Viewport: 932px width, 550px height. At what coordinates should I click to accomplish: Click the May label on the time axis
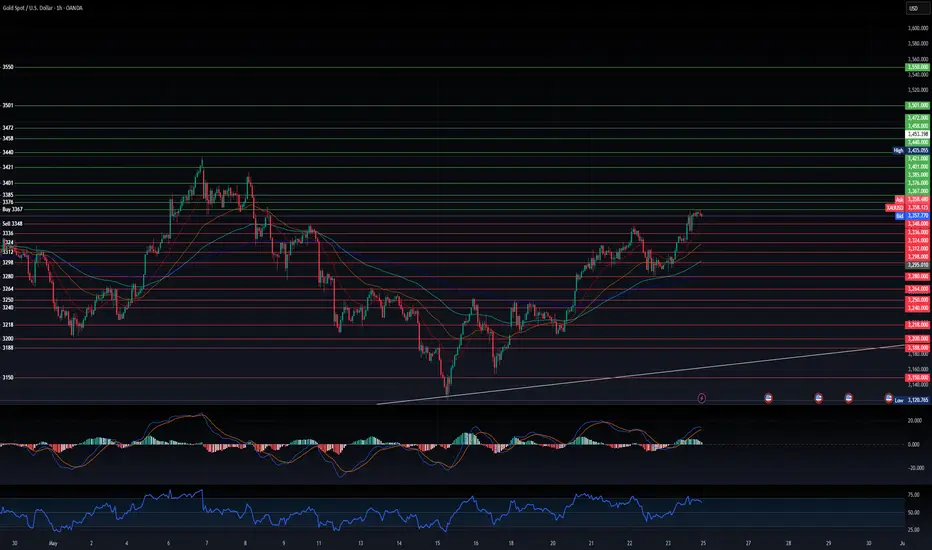pyautogui.click(x=53, y=543)
